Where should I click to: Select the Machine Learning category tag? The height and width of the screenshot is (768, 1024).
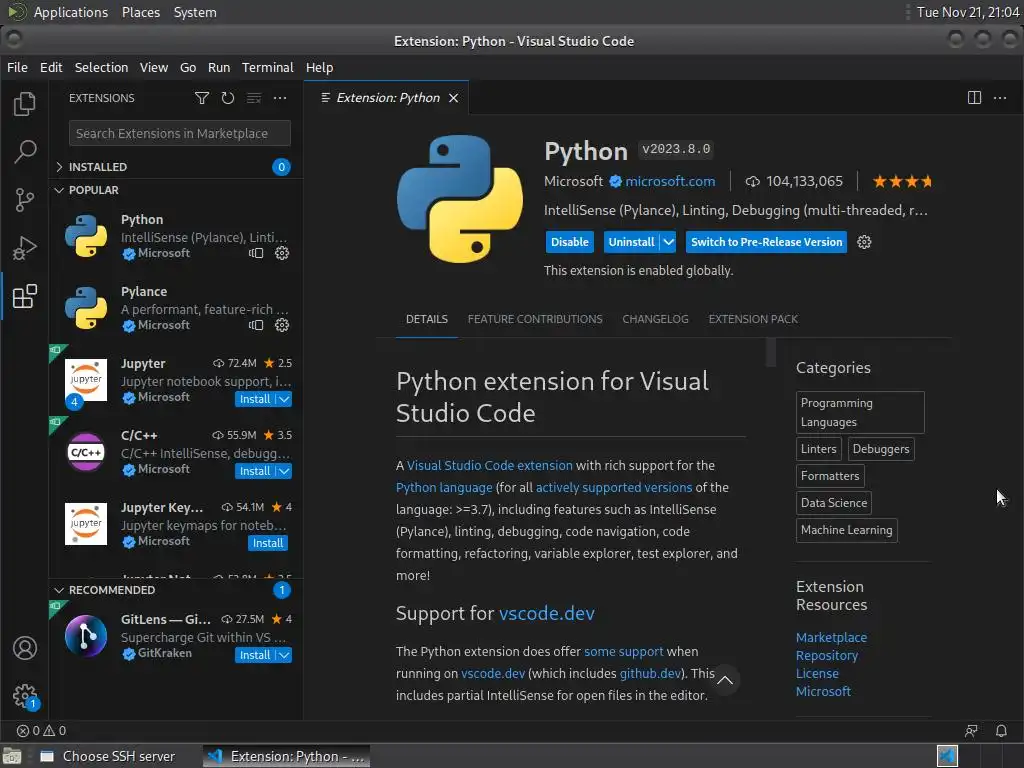tap(846, 530)
